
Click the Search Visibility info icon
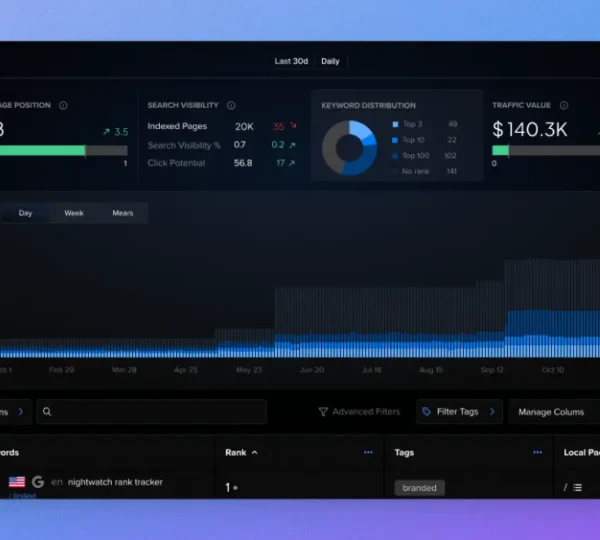231,105
